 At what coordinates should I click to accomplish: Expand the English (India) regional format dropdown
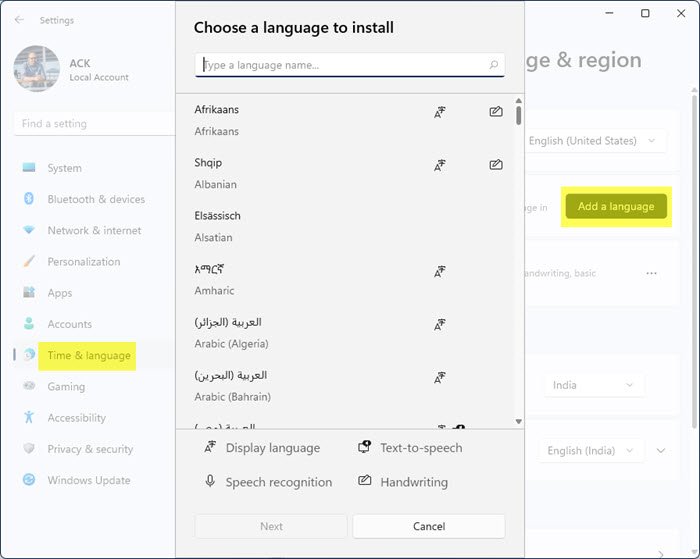click(x=590, y=451)
